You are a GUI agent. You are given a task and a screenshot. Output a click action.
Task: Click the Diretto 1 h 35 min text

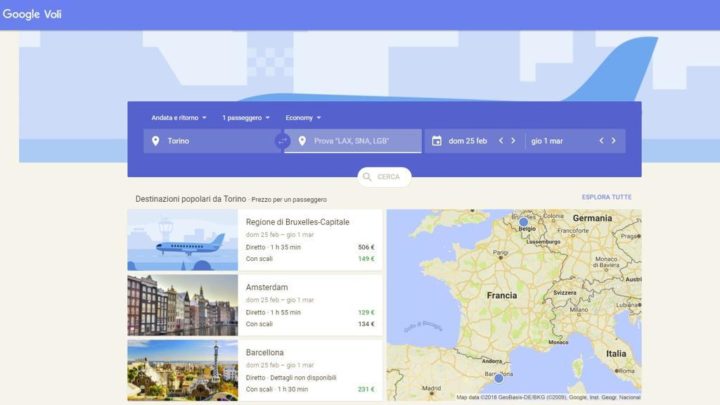tap(273, 247)
